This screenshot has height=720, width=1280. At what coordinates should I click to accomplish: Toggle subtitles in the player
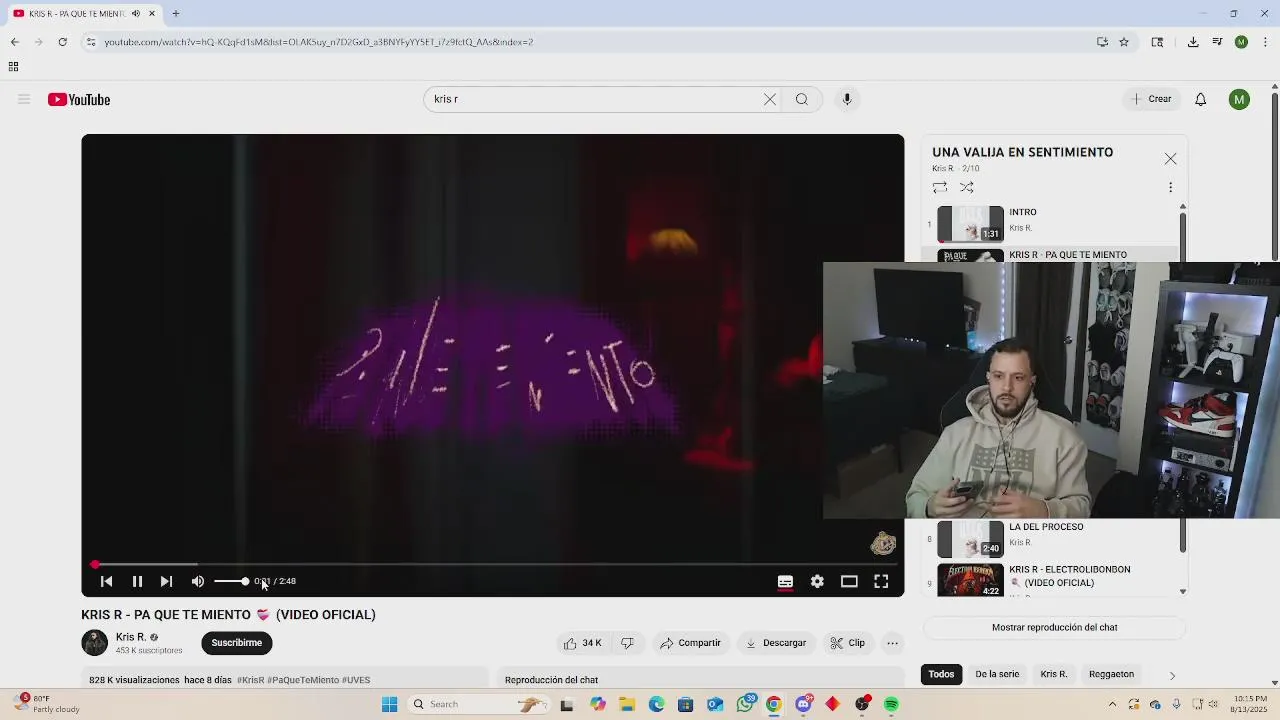[x=785, y=581]
